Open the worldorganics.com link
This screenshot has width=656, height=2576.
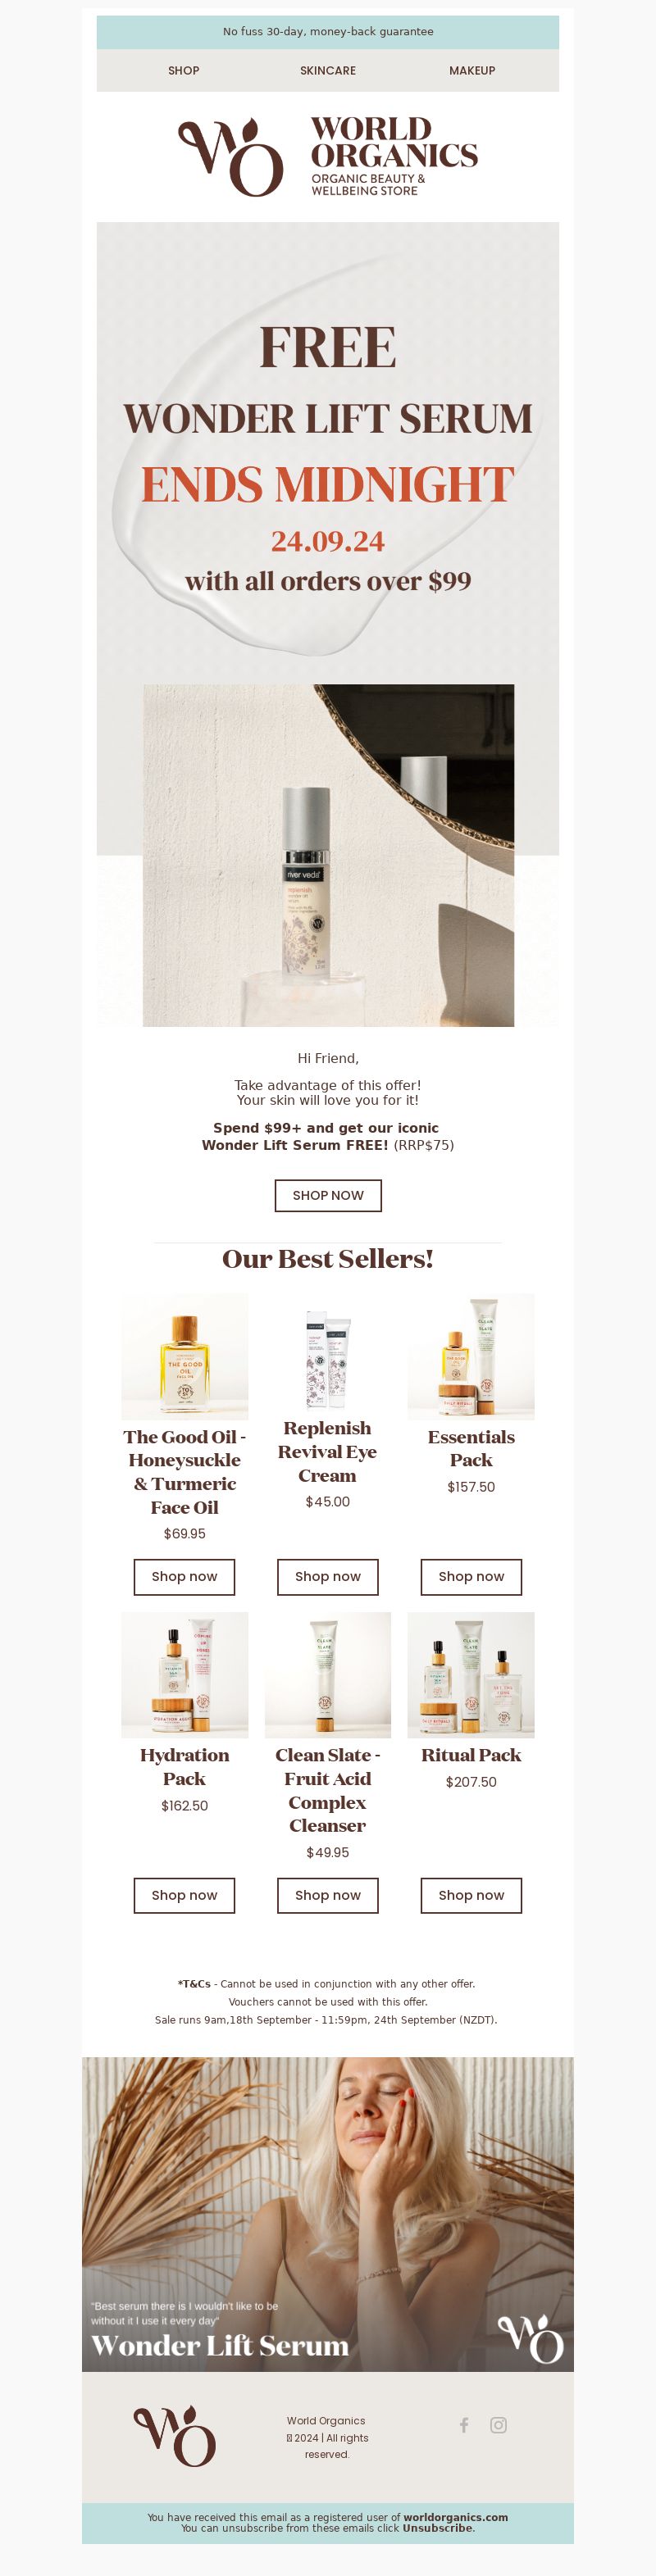click(x=455, y=2517)
